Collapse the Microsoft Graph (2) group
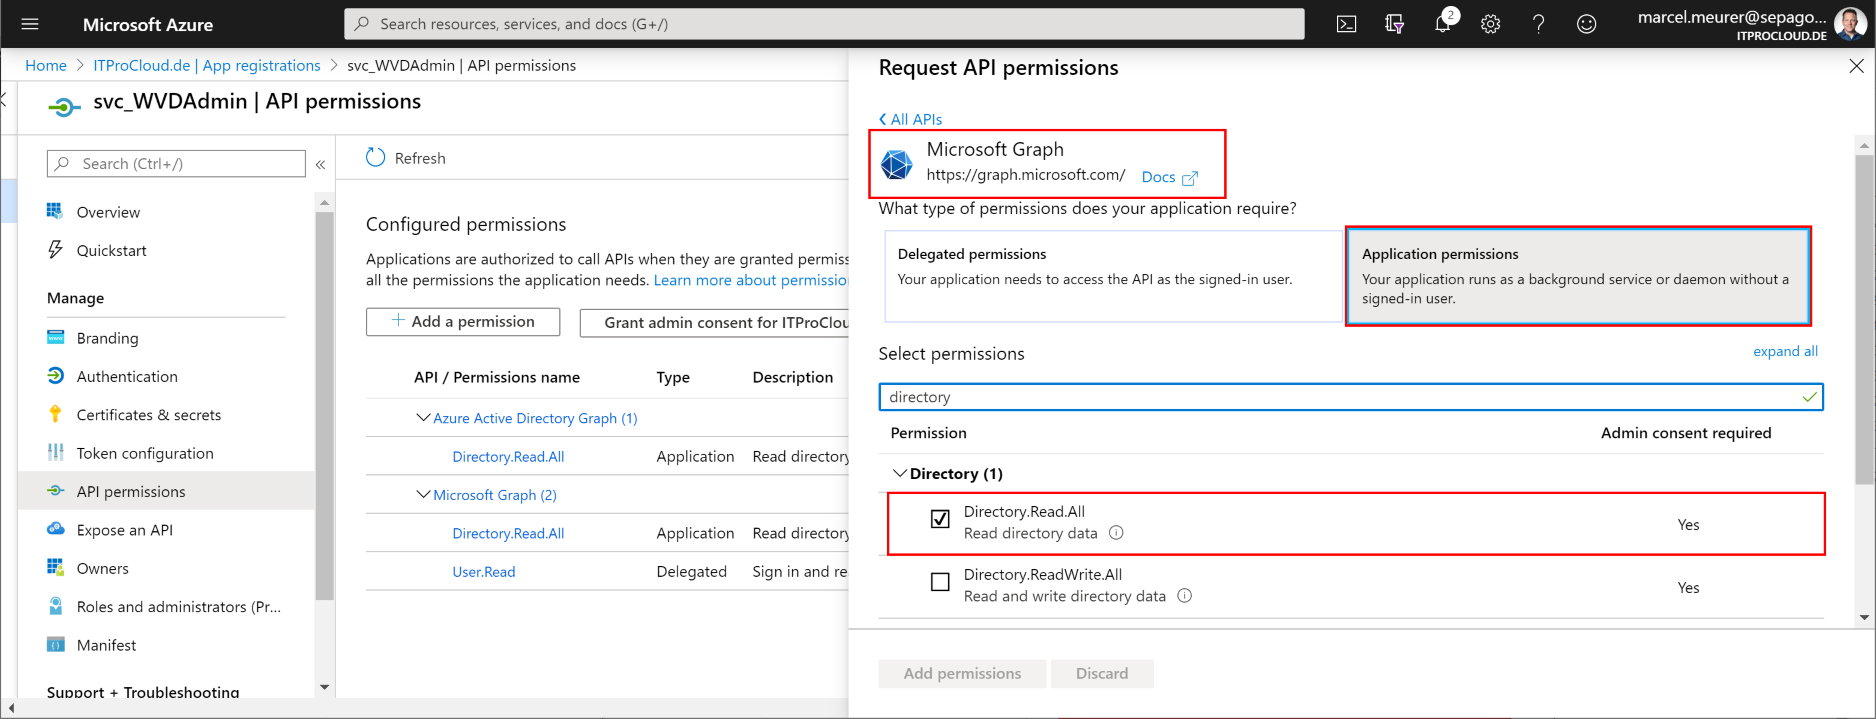Image resolution: width=1876 pixels, height=719 pixels. click(x=423, y=494)
